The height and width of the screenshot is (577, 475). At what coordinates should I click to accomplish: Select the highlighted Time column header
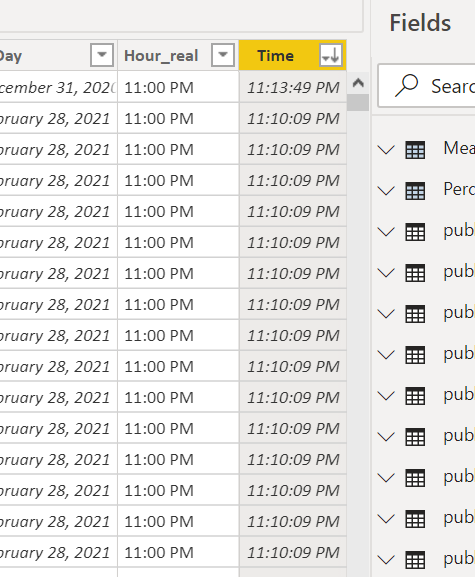click(x=293, y=55)
